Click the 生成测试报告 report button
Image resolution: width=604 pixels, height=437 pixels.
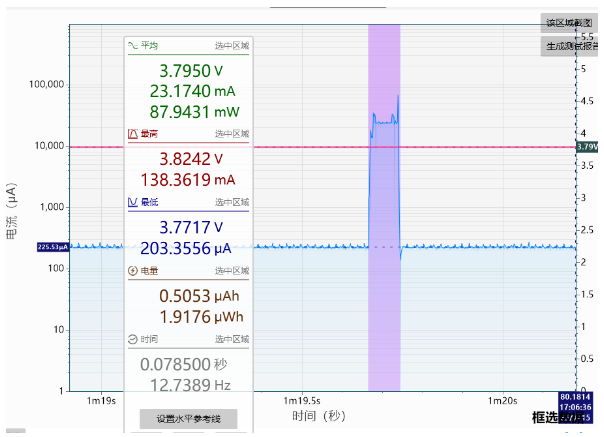point(569,46)
